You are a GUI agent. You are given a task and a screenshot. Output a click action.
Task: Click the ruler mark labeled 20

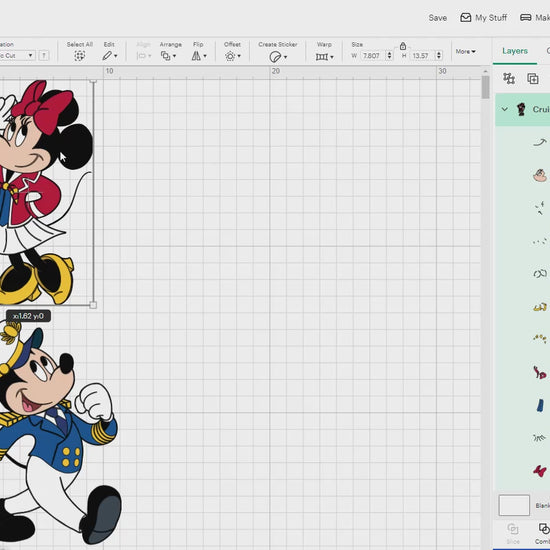click(x=276, y=71)
